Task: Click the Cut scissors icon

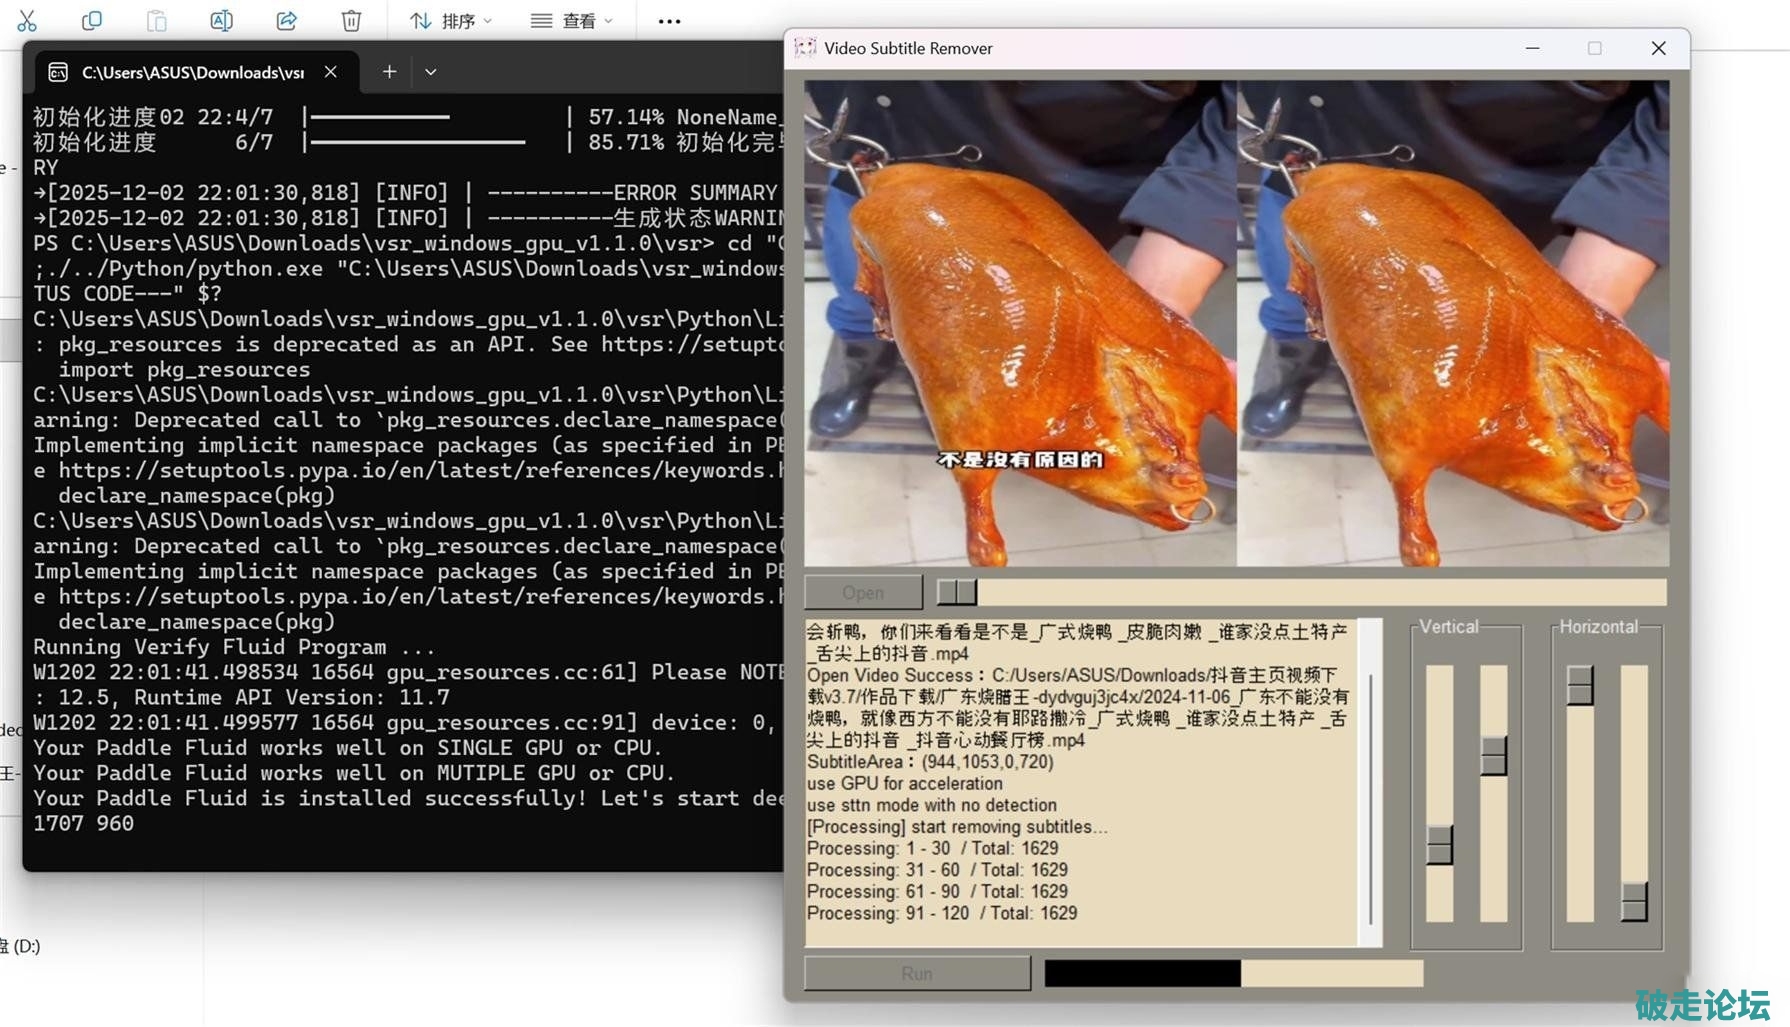Action: coord(27,20)
